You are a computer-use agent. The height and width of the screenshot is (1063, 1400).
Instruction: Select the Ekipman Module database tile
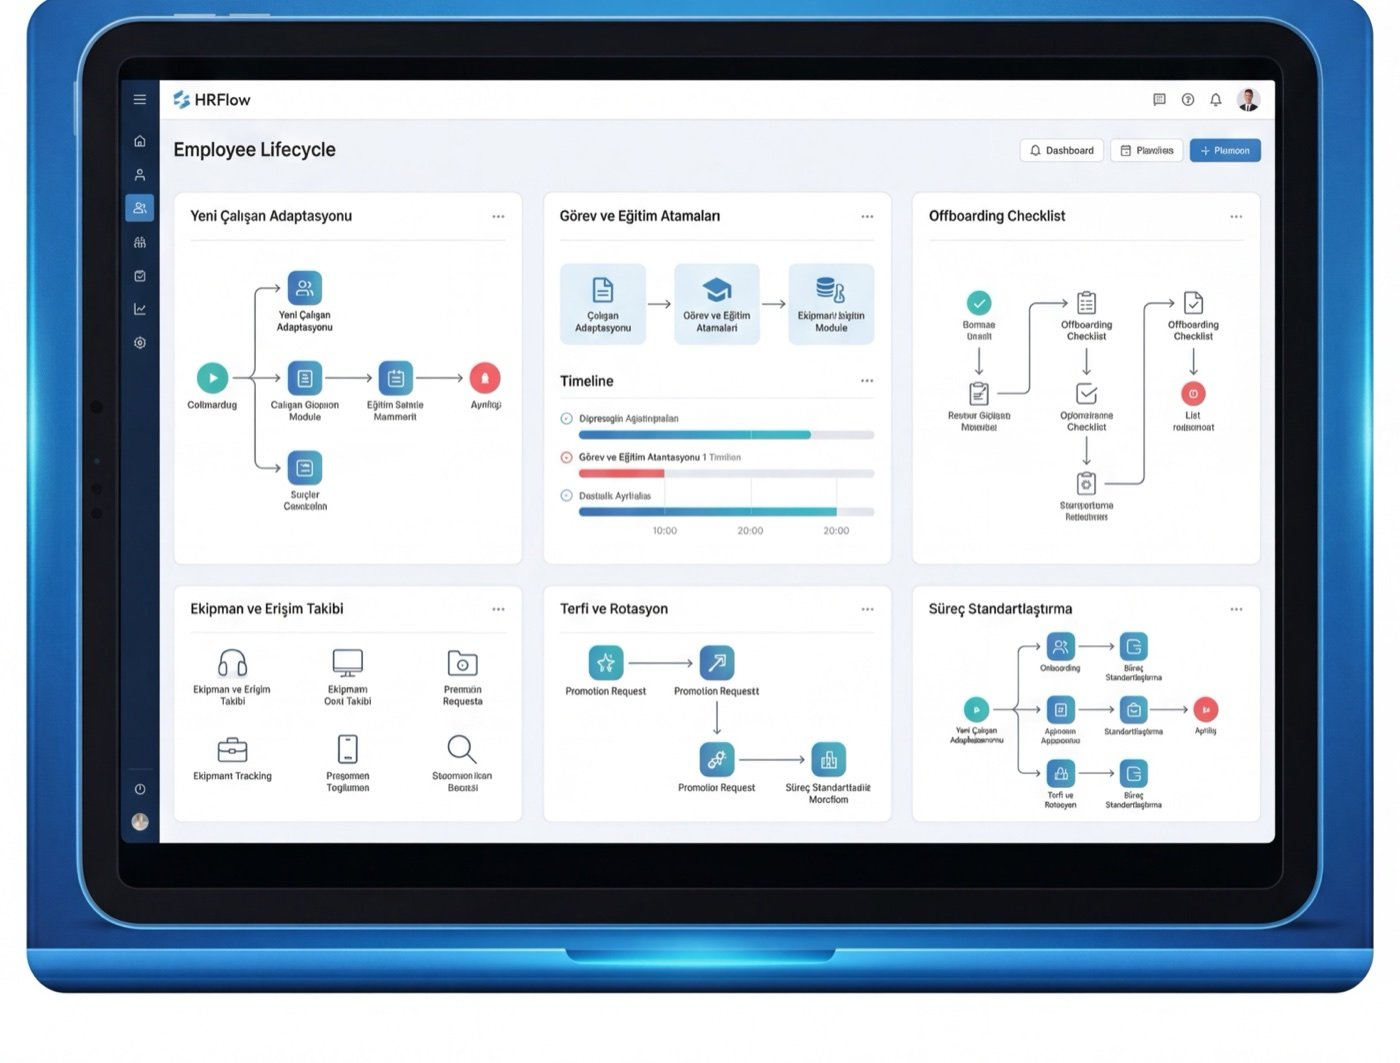pyautogui.click(x=831, y=304)
